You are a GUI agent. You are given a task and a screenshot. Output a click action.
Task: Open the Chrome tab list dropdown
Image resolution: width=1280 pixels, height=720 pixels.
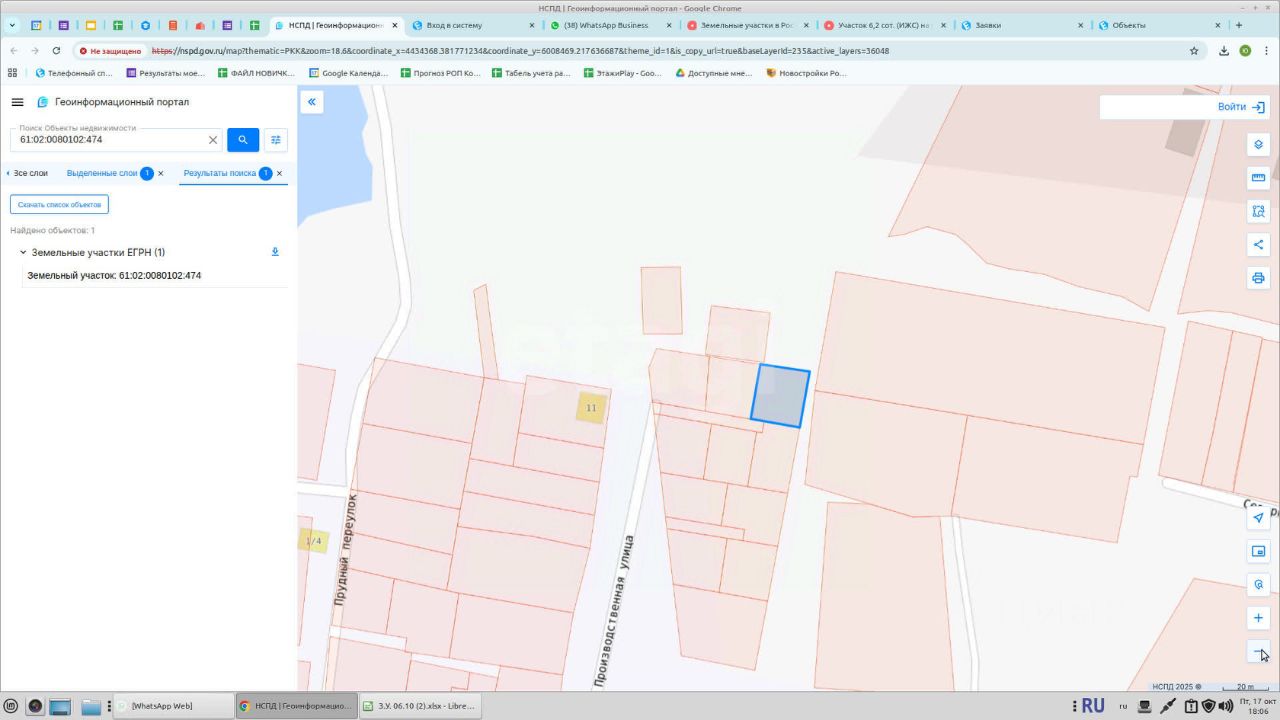tap(12, 25)
